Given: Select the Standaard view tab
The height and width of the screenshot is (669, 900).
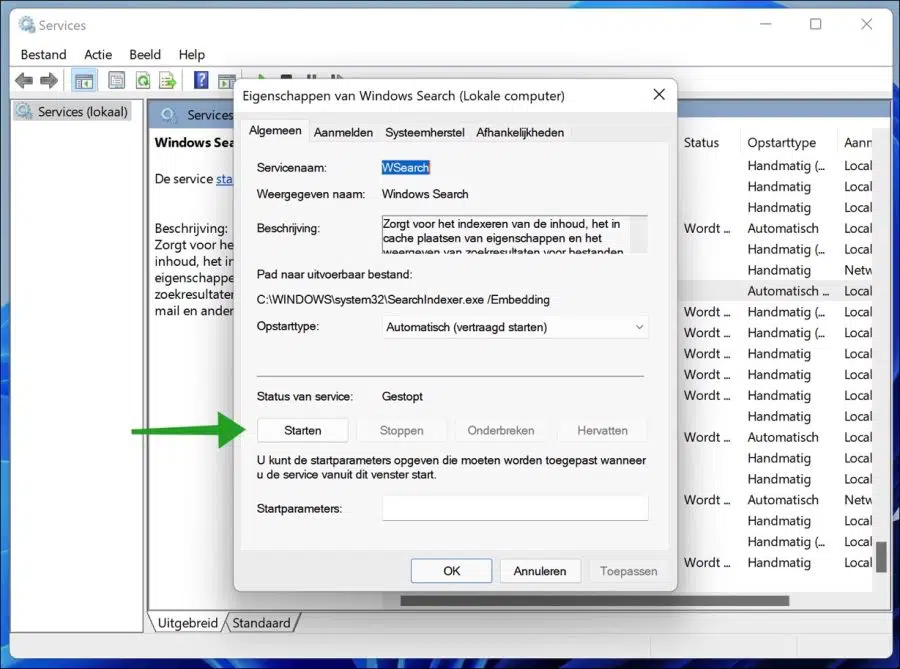Looking at the screenshot, I should tap(262, 623).
